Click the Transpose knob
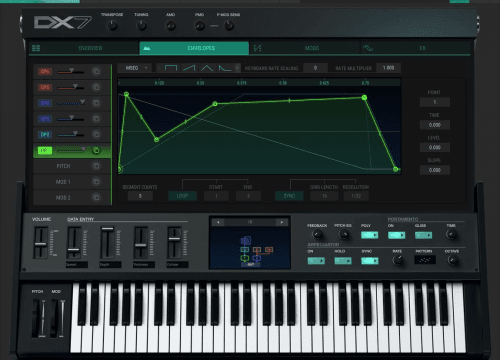The image size is (500, 360). (x=112, y=26)
